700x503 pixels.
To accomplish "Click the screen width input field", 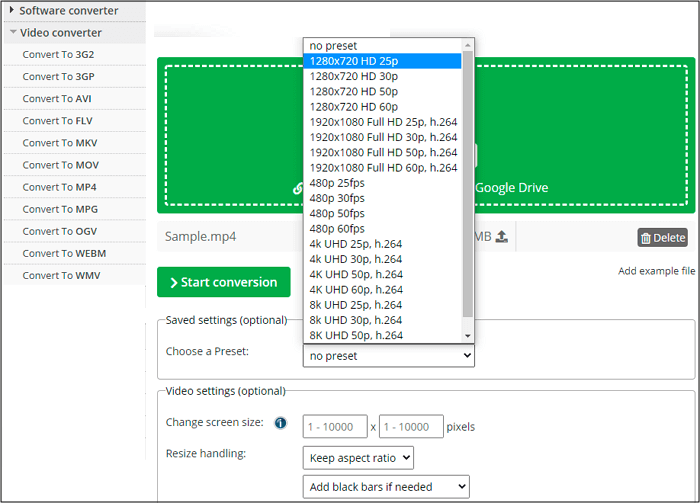I will click(x=335, y=427).
